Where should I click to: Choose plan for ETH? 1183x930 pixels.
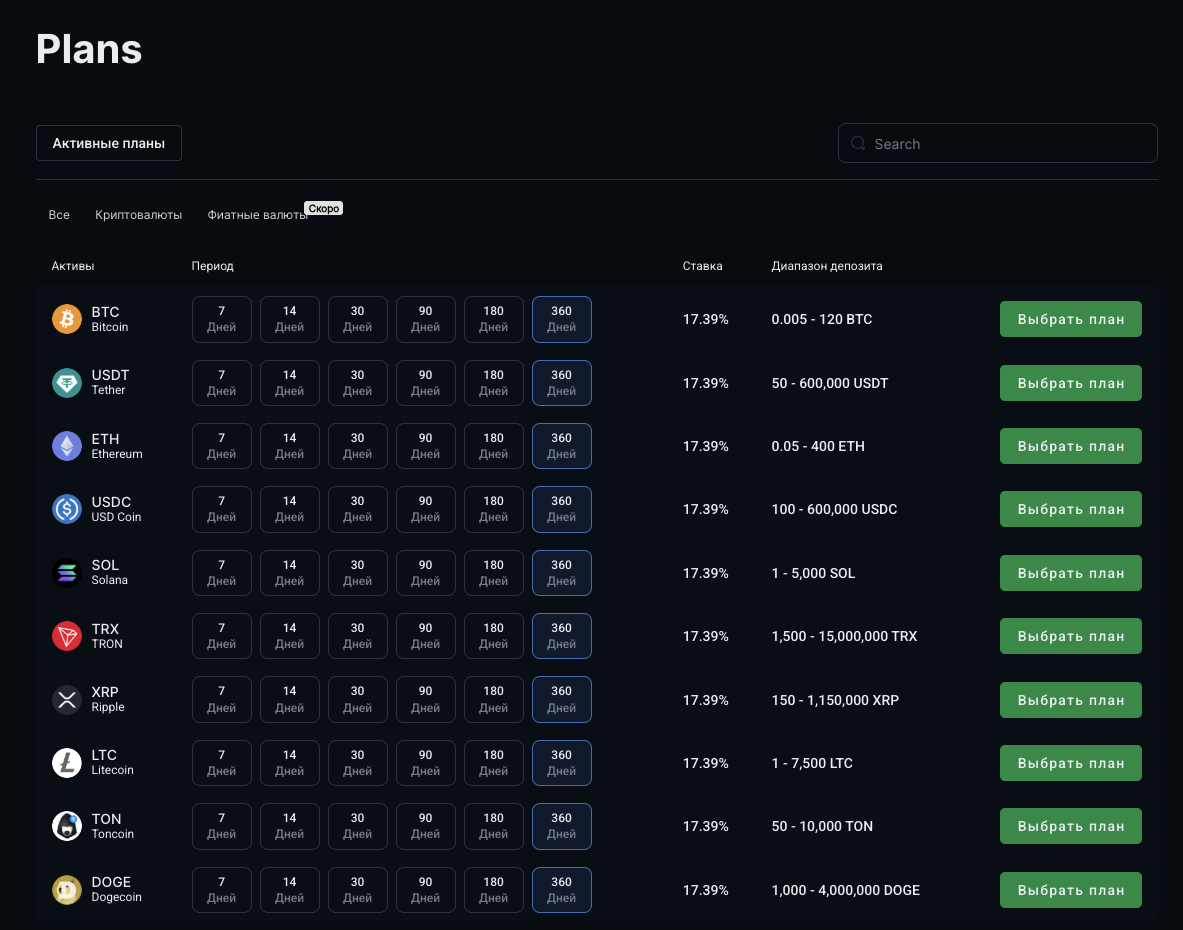(x=1071, y=446)
